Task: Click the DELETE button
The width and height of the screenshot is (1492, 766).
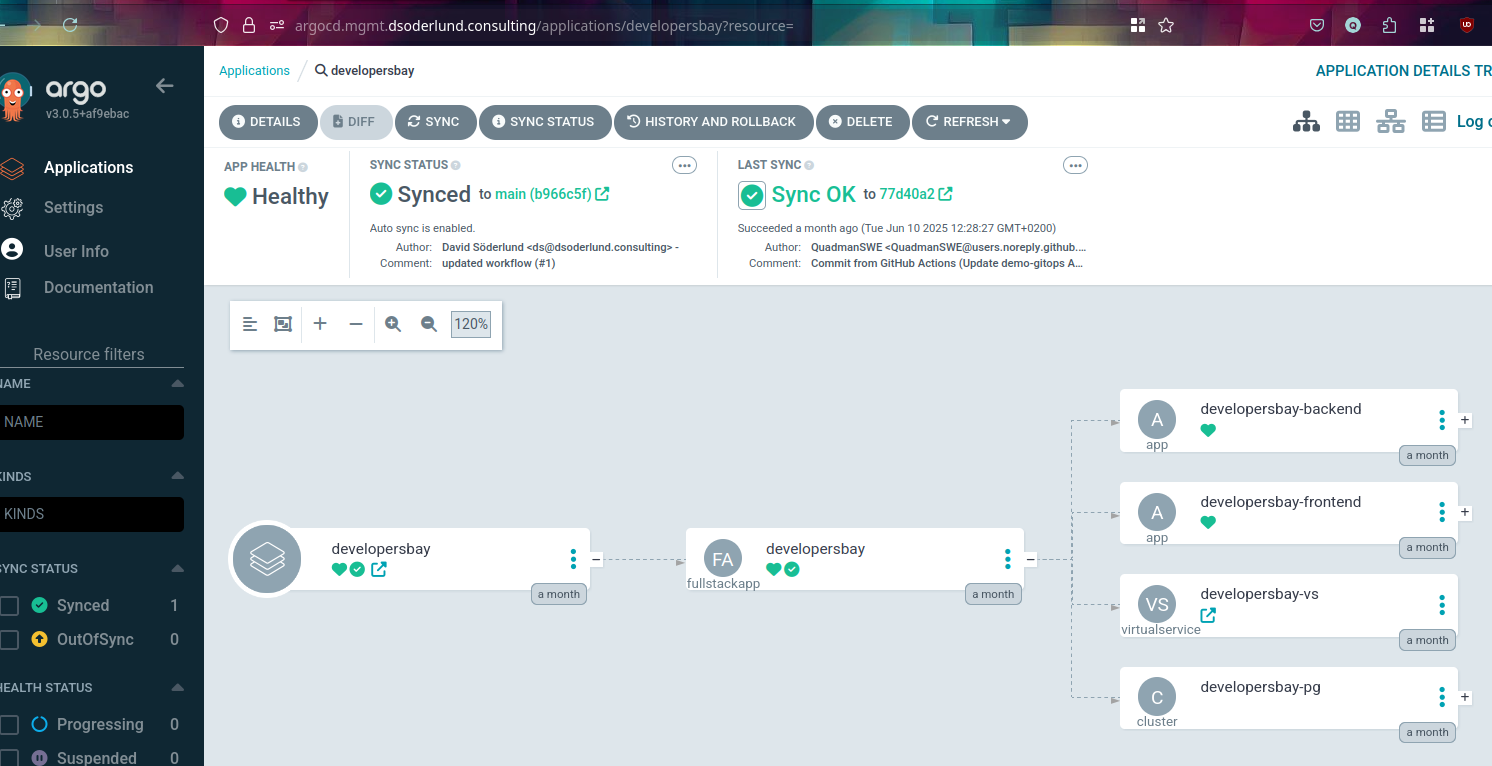Action: click(x=862, y=122)
